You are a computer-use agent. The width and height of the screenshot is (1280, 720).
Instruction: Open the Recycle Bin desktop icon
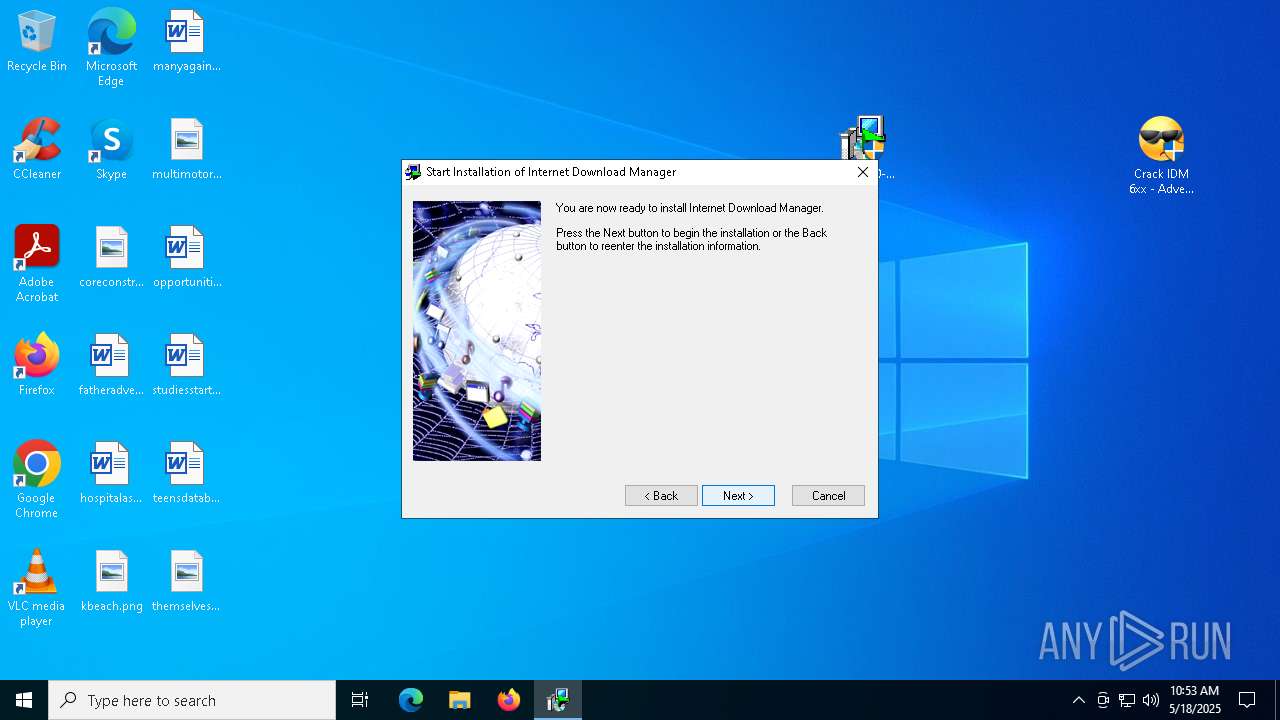click(x=37, y=42)
